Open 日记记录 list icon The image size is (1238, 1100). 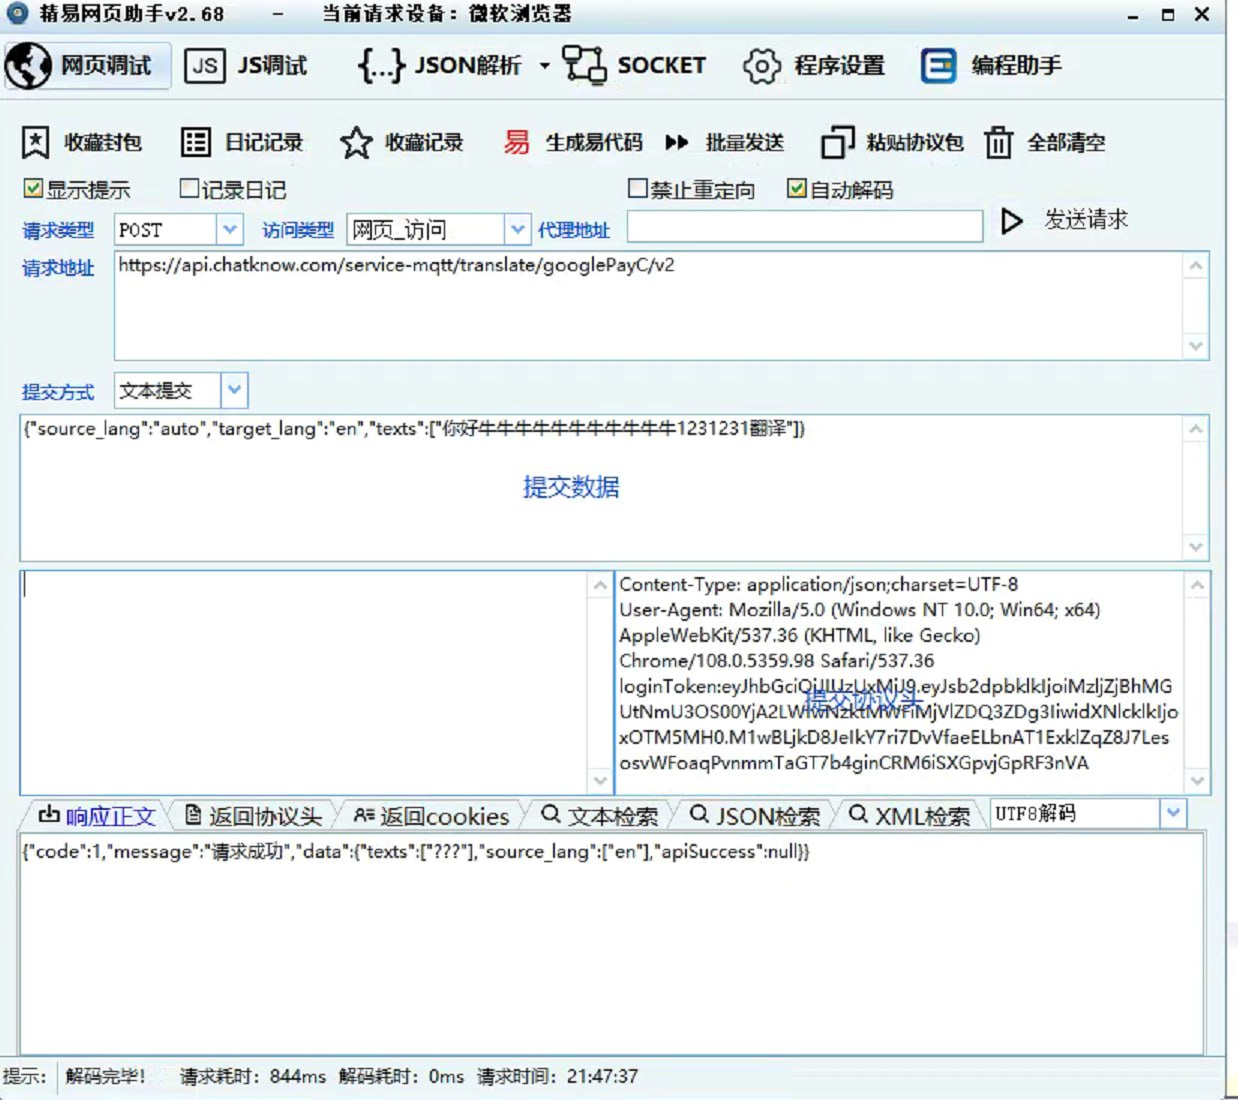[195, 143]
